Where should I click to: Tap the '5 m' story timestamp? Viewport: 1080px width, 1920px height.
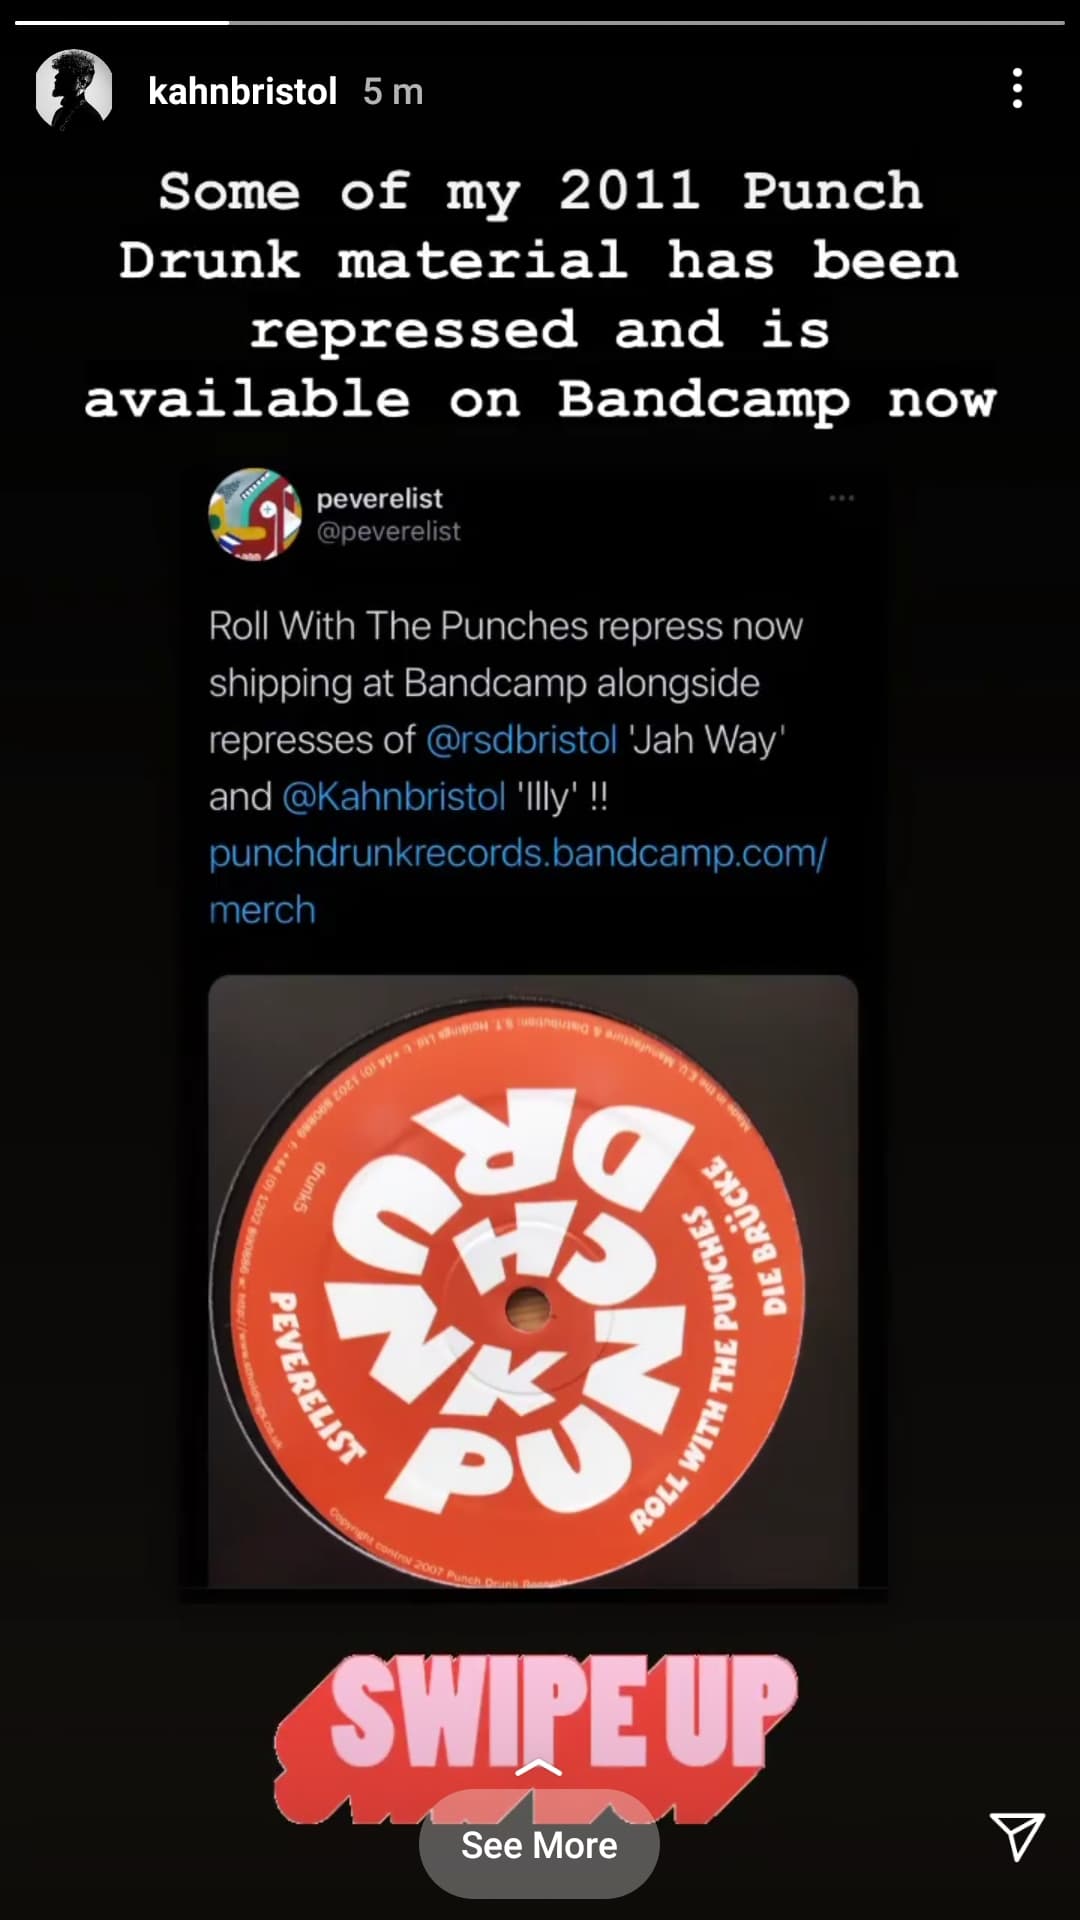click(393, 91)
